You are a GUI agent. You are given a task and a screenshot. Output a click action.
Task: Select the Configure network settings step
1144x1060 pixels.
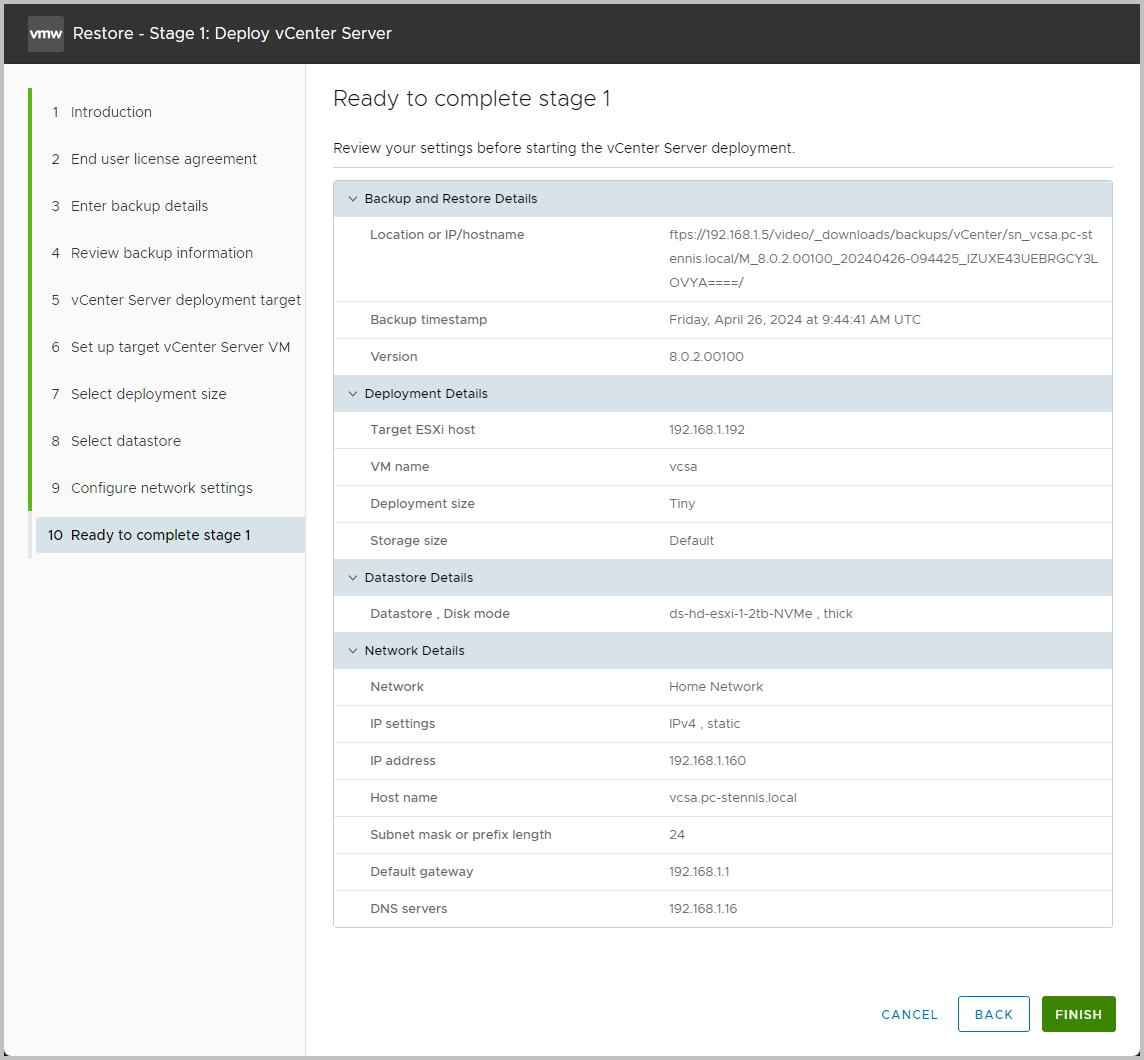pyautogui.click(x=161, y=487)
